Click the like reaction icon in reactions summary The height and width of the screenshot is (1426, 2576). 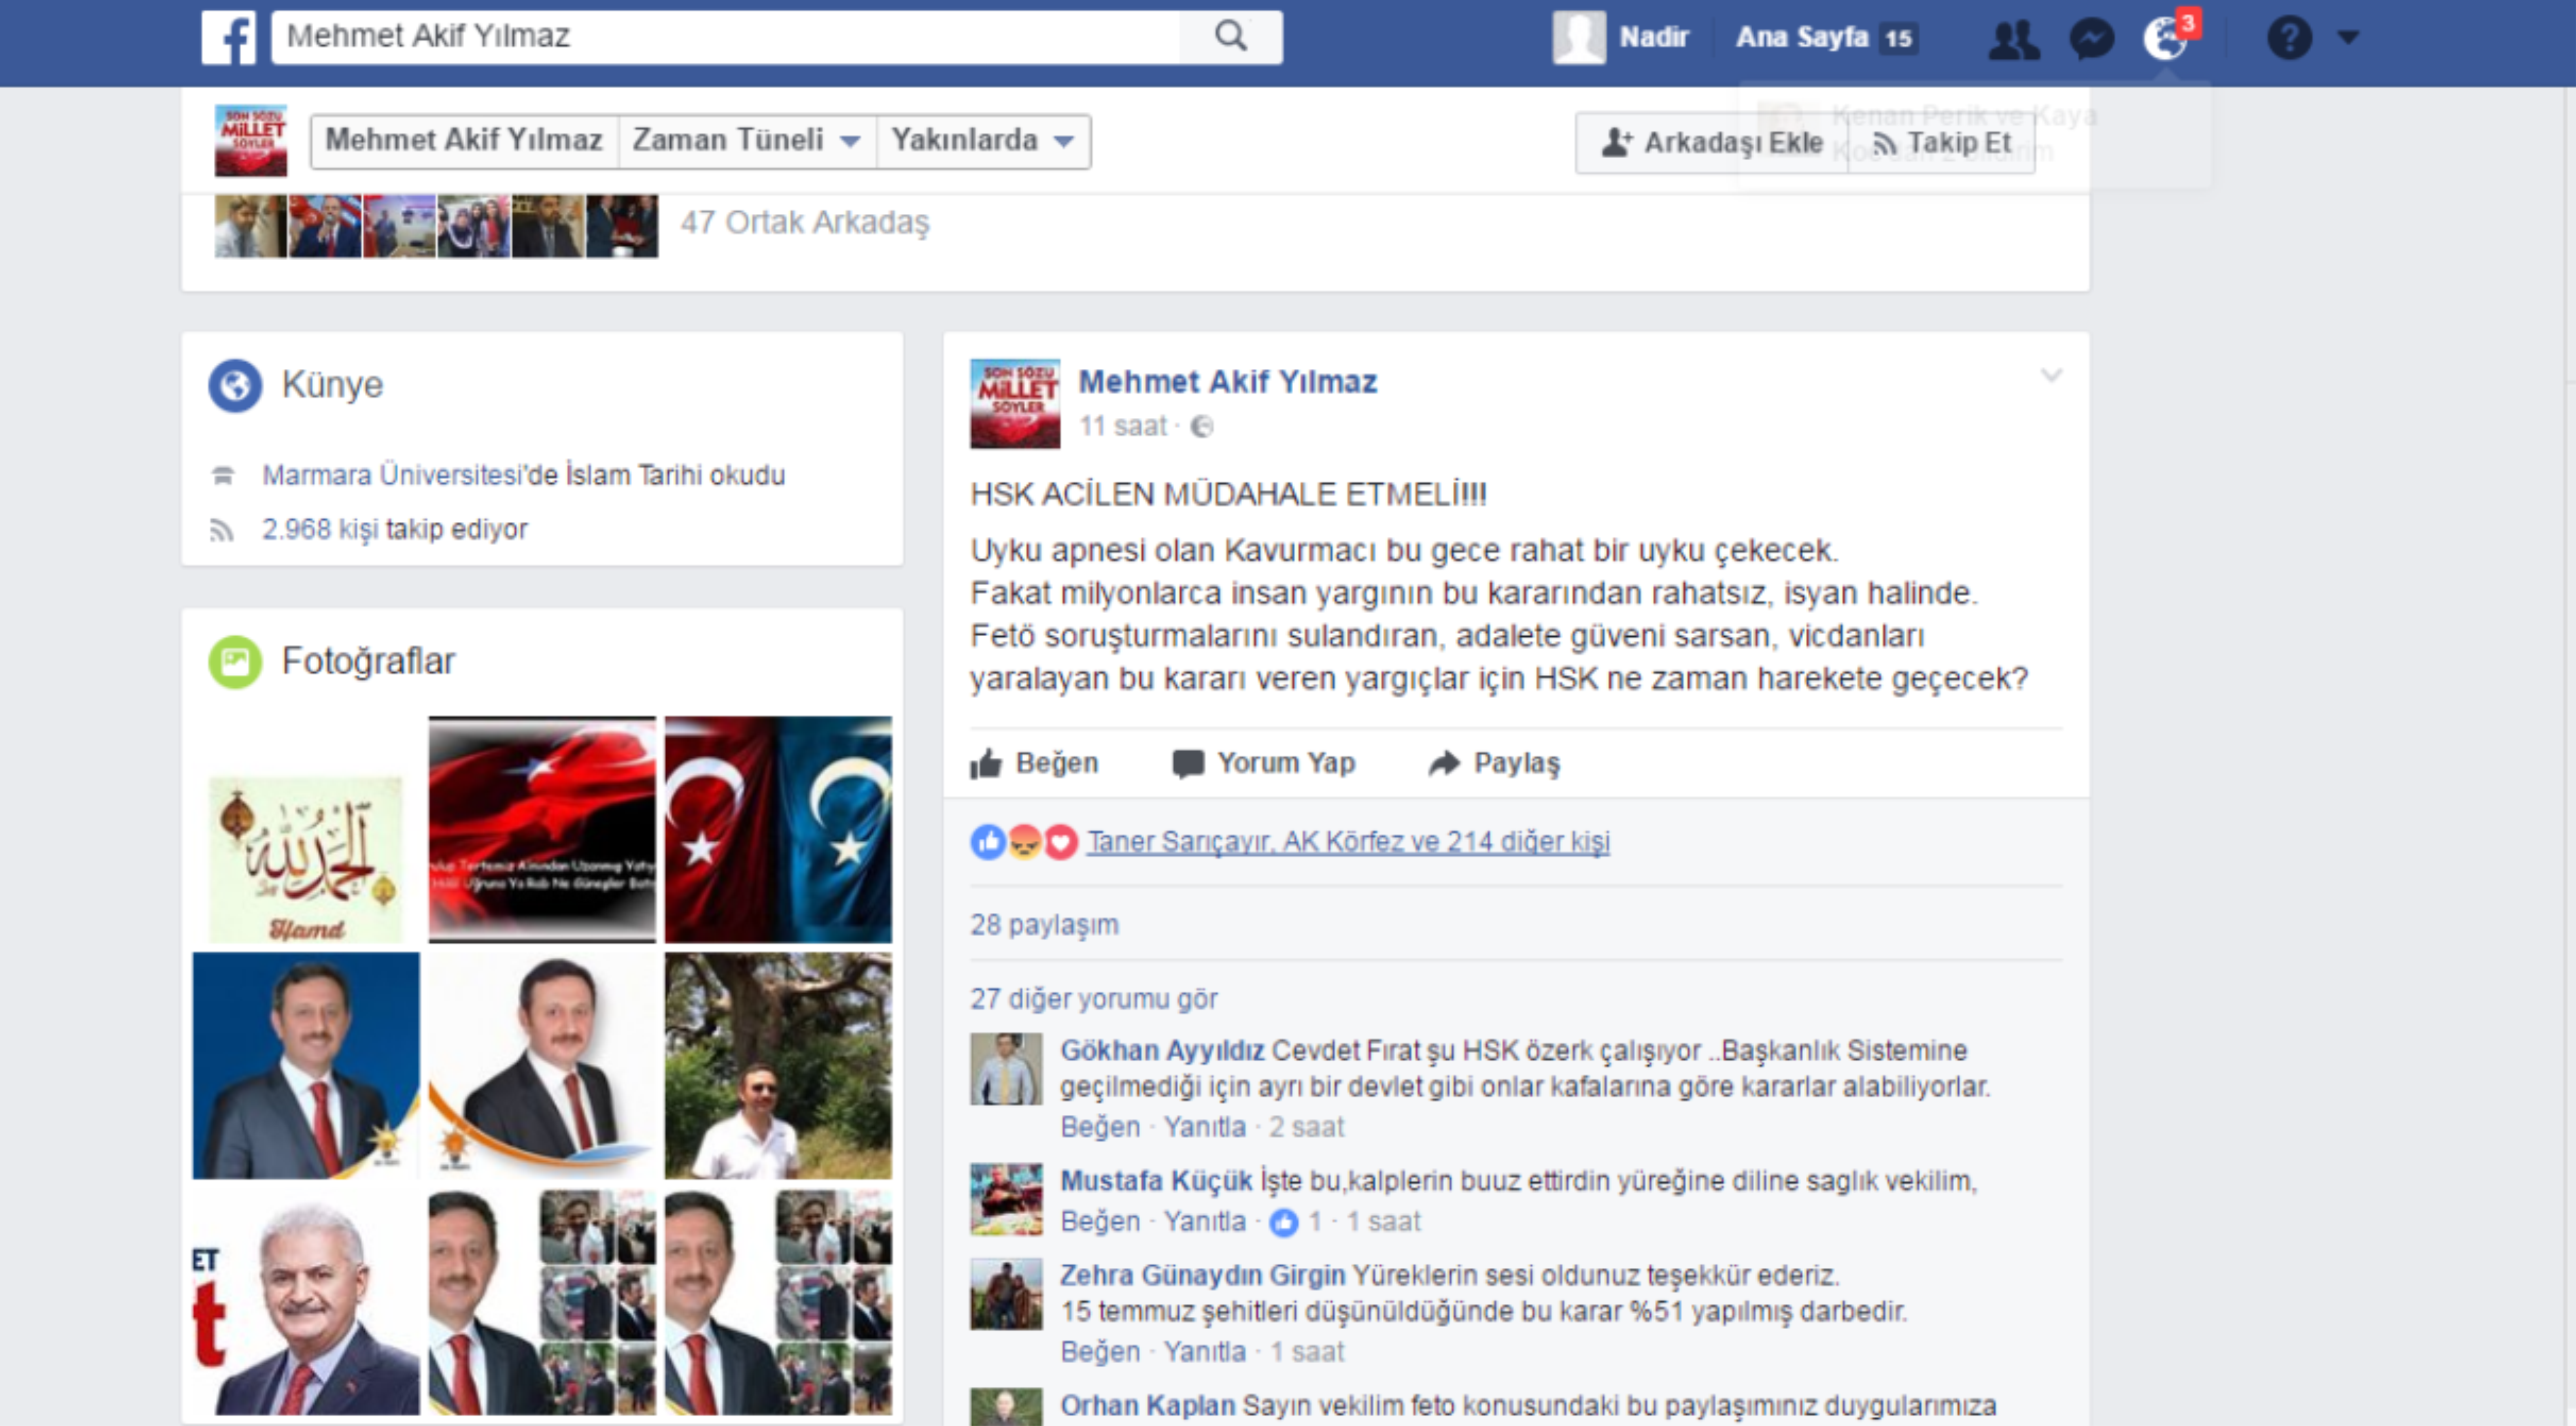click(988, 842)
